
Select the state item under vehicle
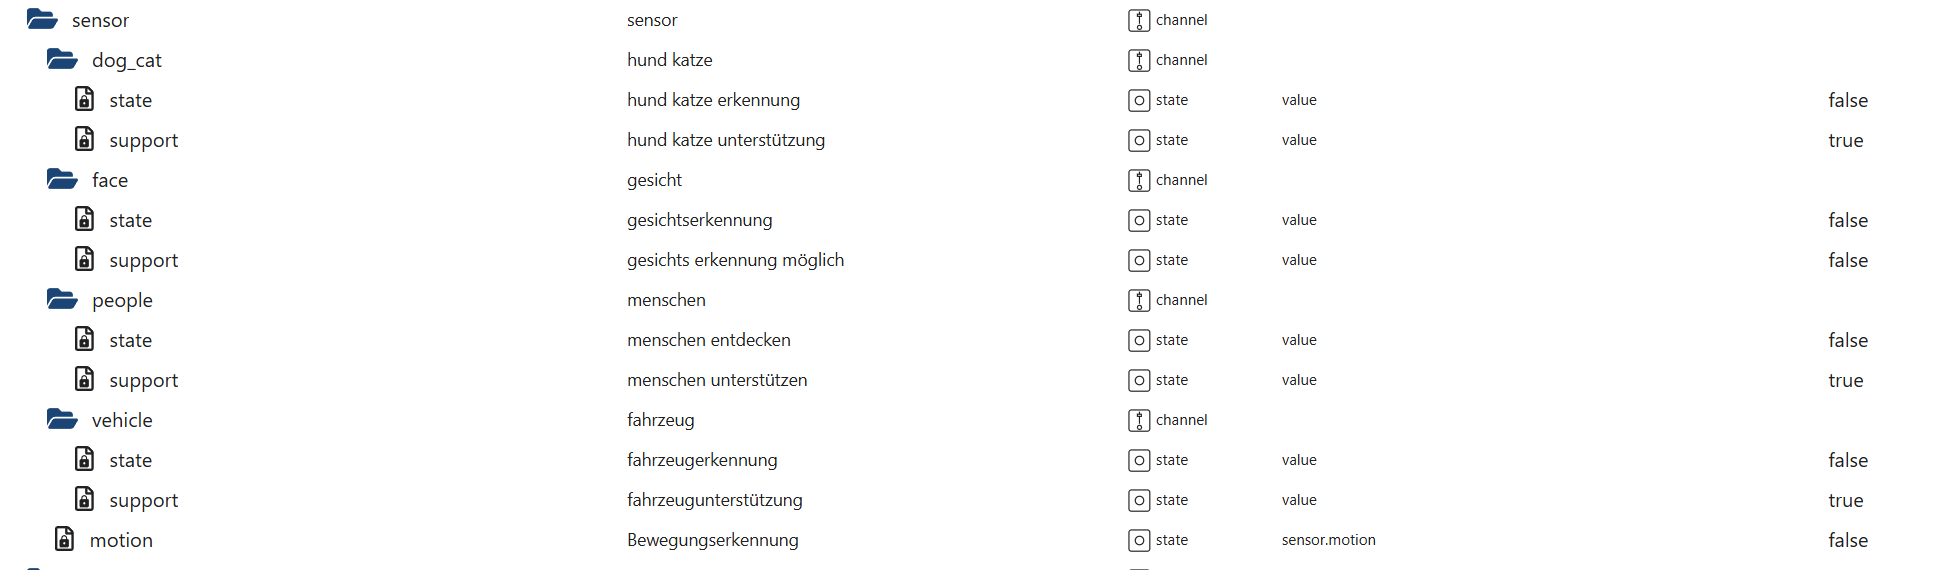point(131,460)
